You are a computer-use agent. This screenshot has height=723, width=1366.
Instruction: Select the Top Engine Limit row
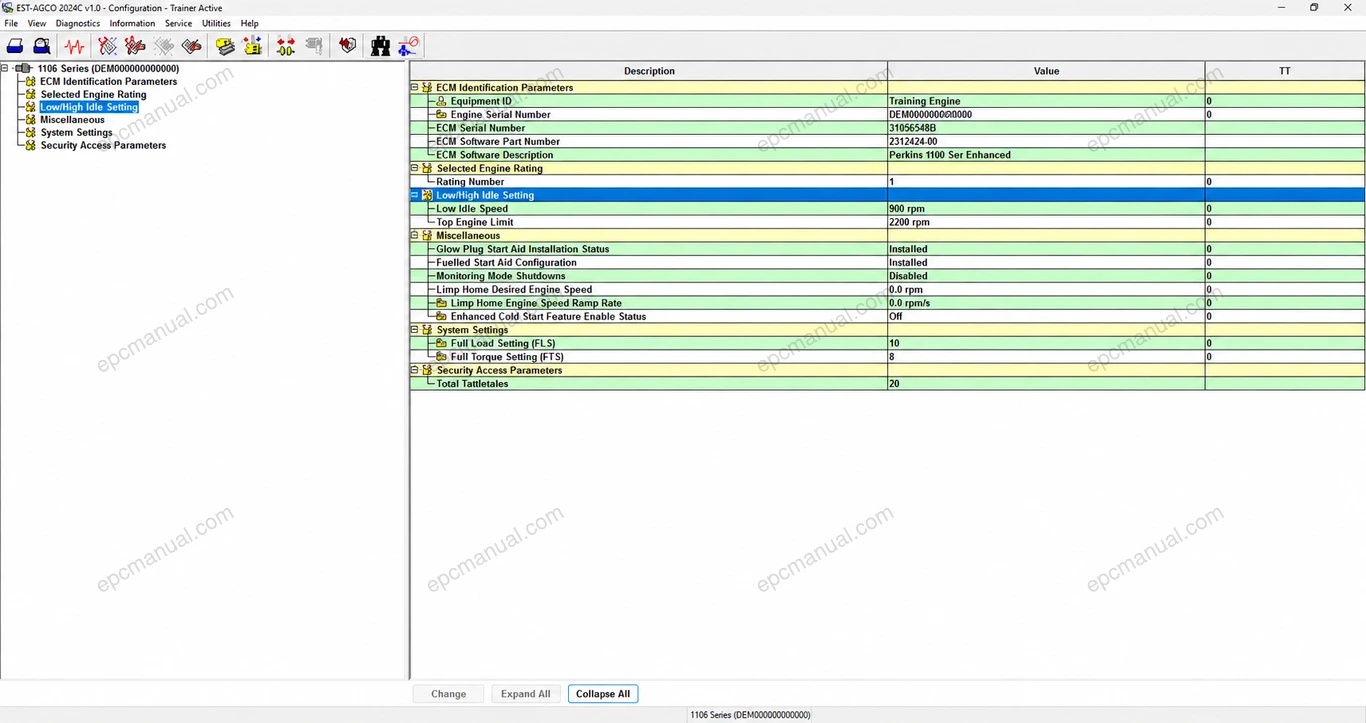point(888,223)
